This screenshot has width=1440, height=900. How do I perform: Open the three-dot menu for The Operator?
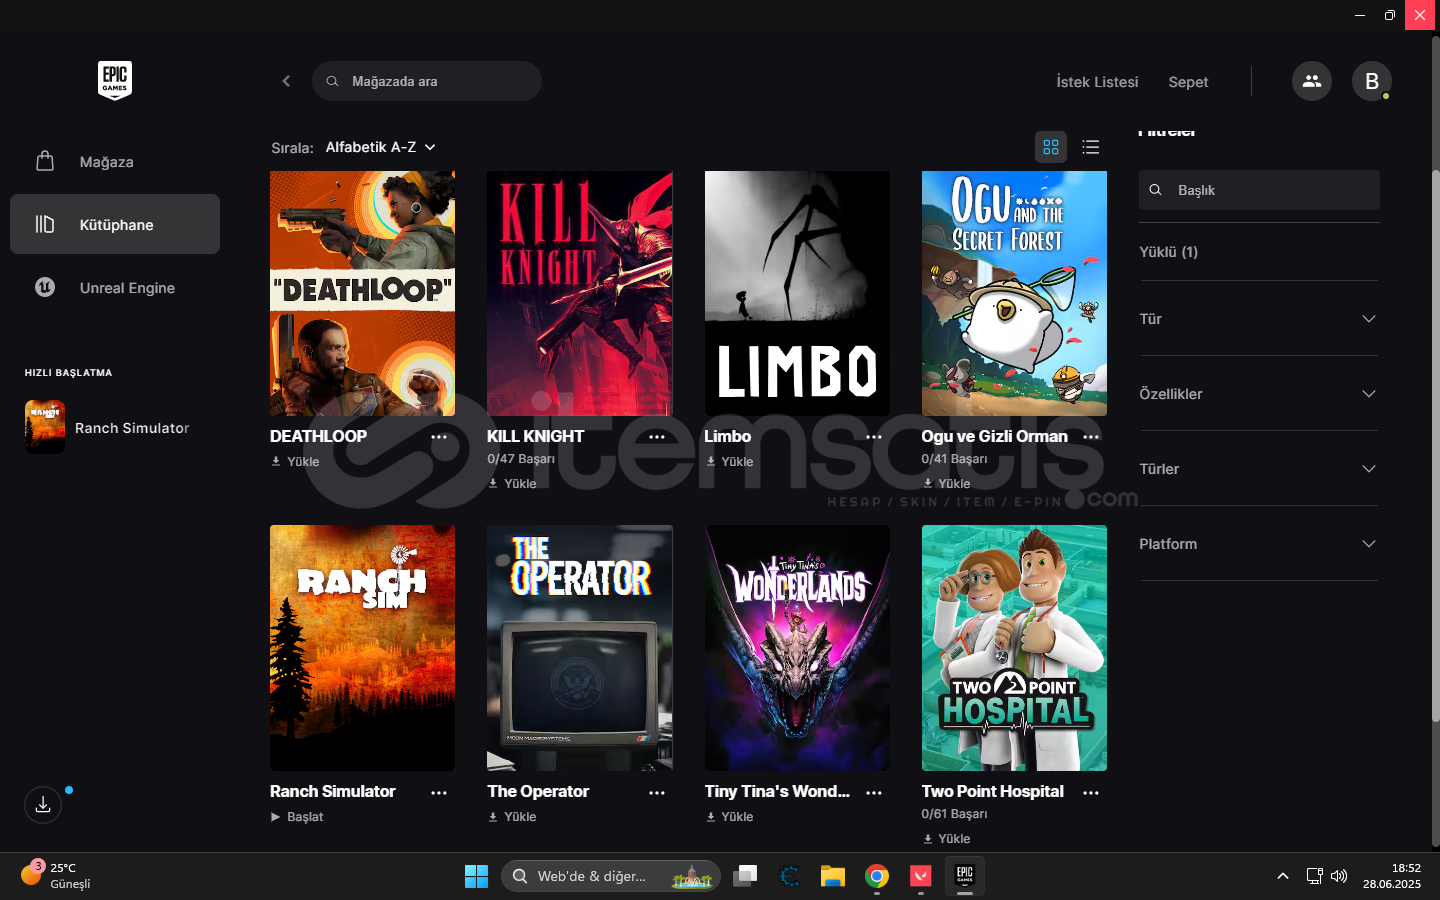[657, 792]
